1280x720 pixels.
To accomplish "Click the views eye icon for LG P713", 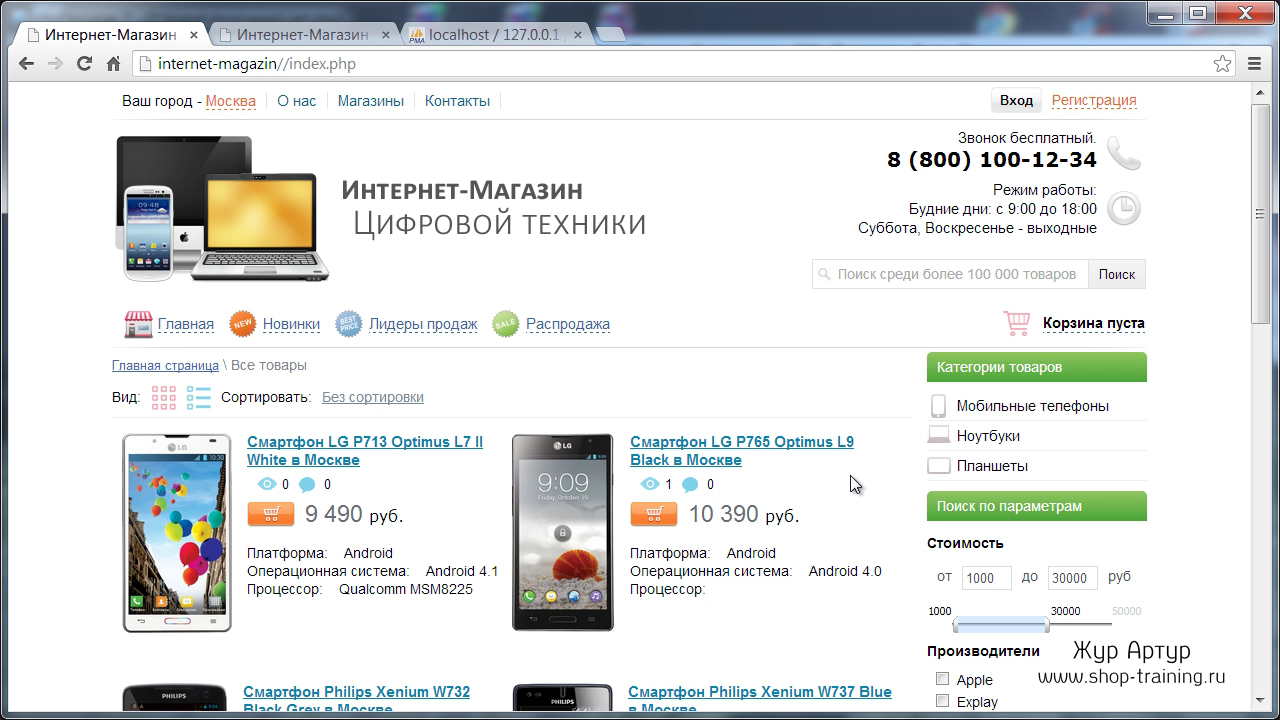I will [x=266, y=484].
